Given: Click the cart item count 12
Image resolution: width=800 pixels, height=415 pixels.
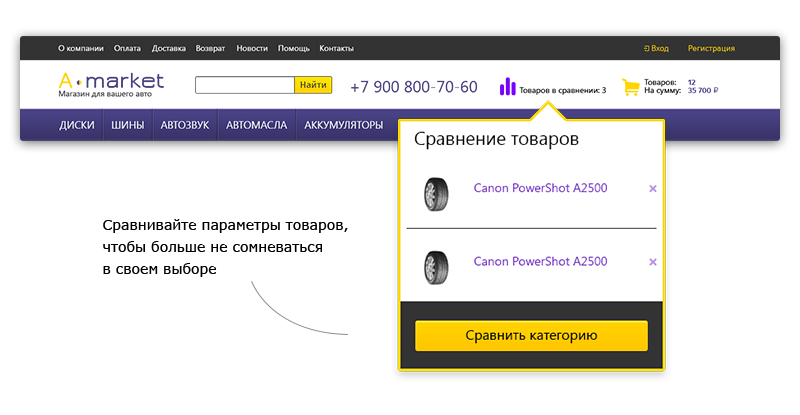Looking at the screenshot, I should click(x=691, y=82).
